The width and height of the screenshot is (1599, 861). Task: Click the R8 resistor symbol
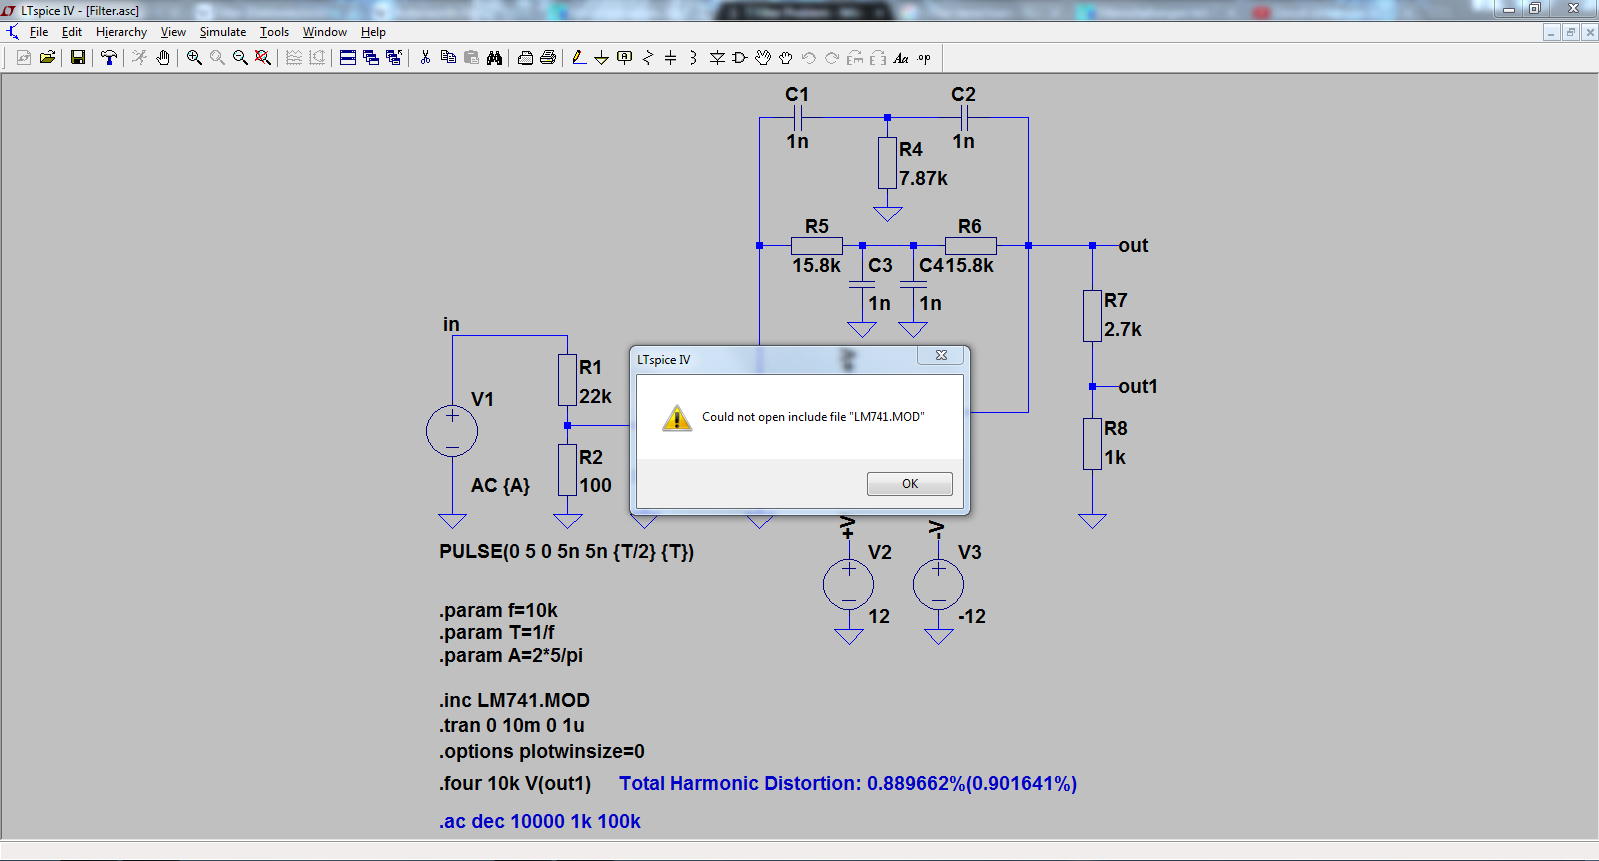[x=1092, y=444]
